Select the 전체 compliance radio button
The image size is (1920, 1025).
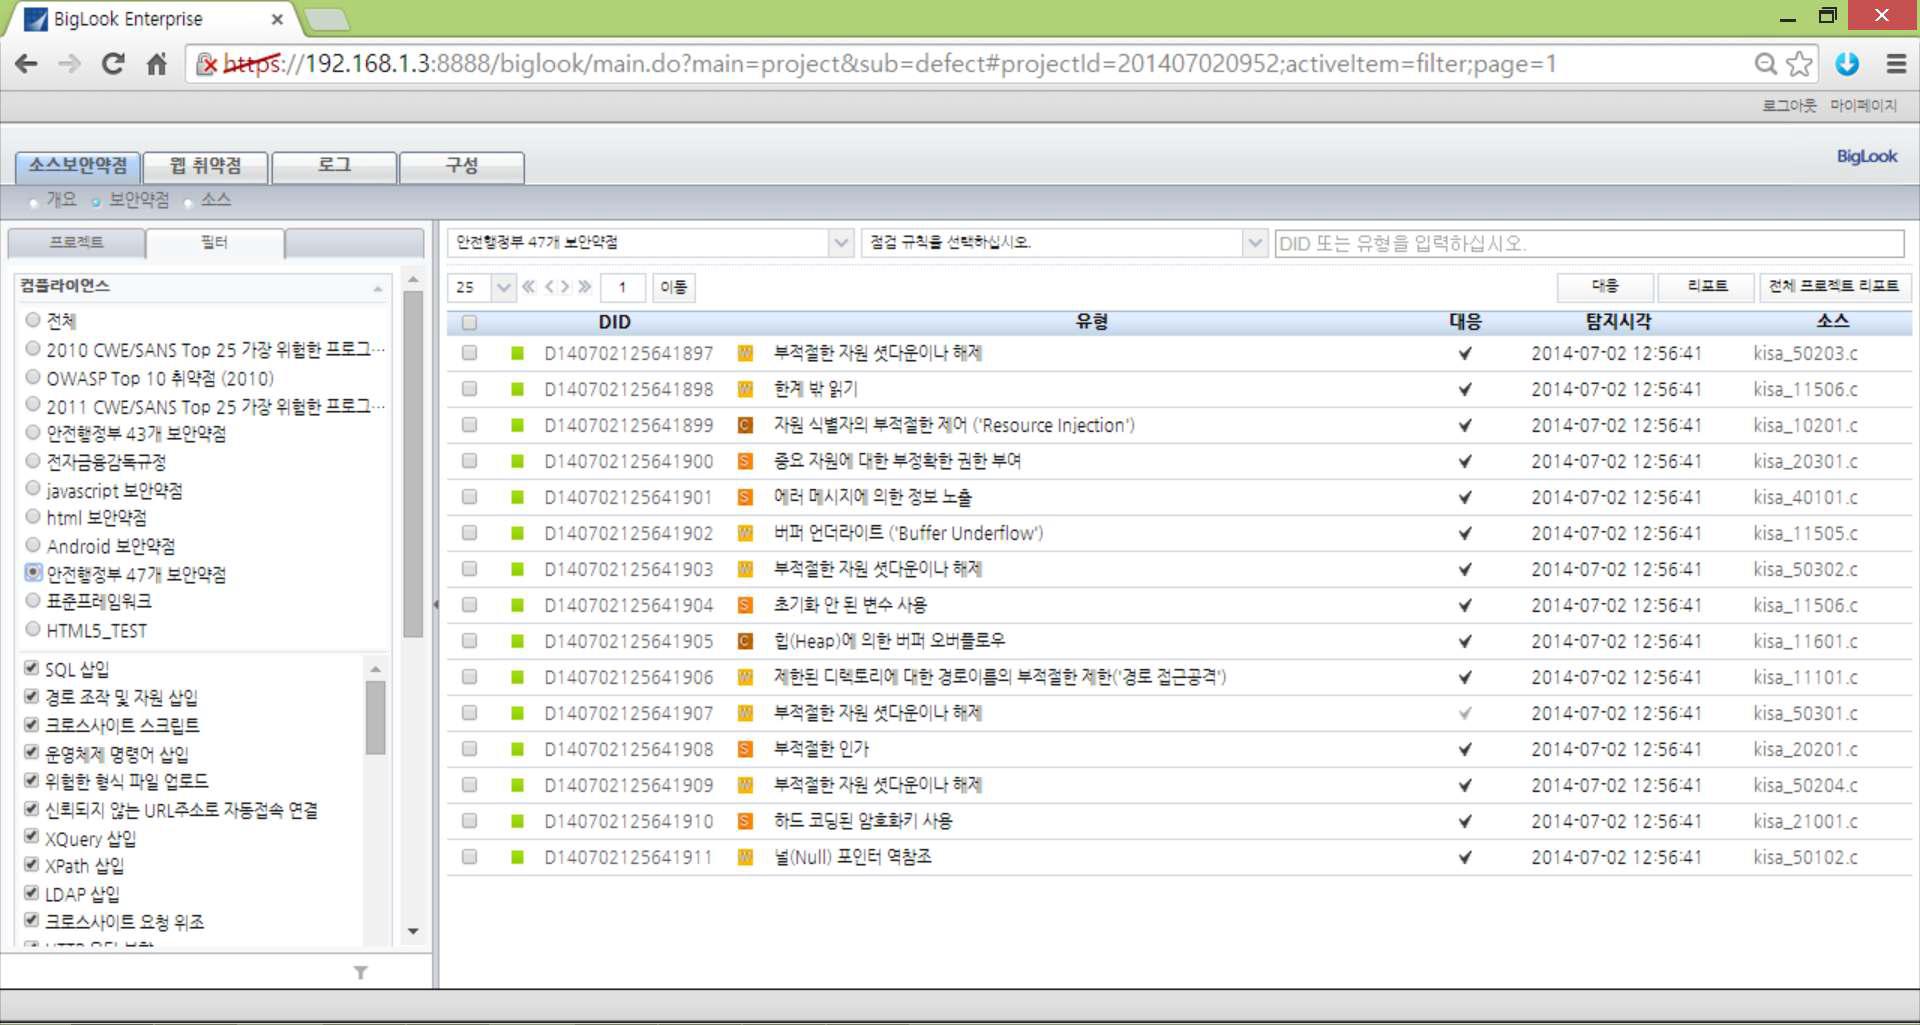coord(33,320)
